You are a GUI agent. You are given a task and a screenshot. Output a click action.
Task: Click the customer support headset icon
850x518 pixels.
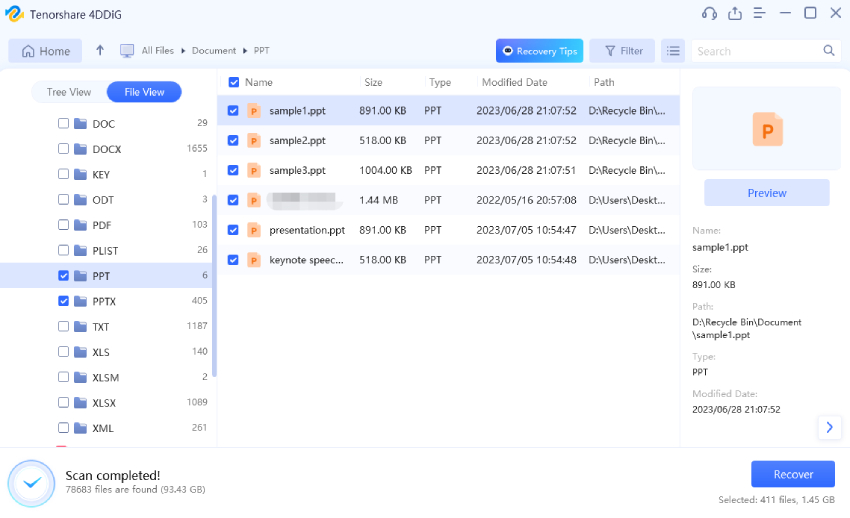pyautogui.click(x=710, y=13)
